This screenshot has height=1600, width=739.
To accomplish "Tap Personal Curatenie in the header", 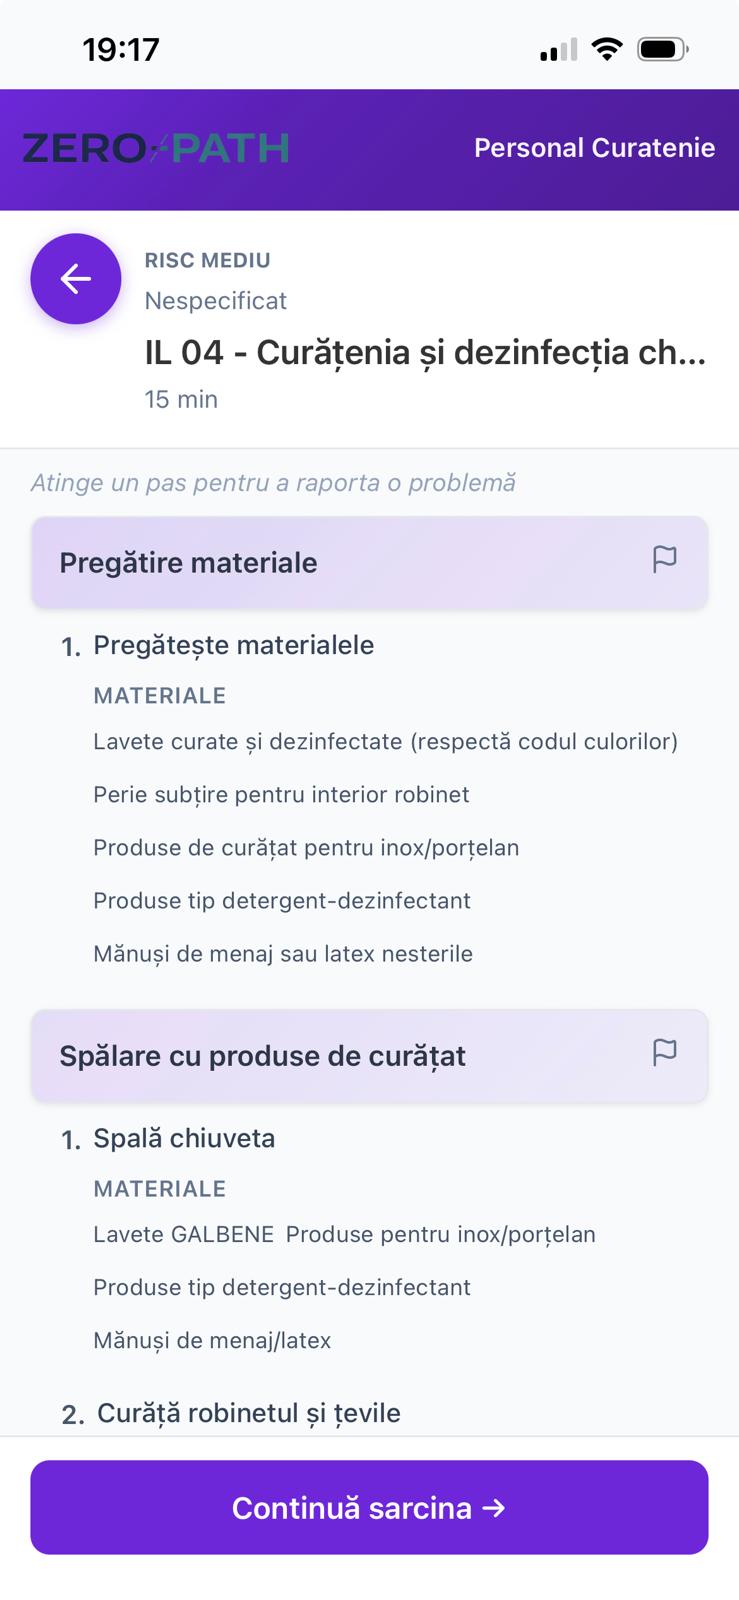I will pos(594,148).
